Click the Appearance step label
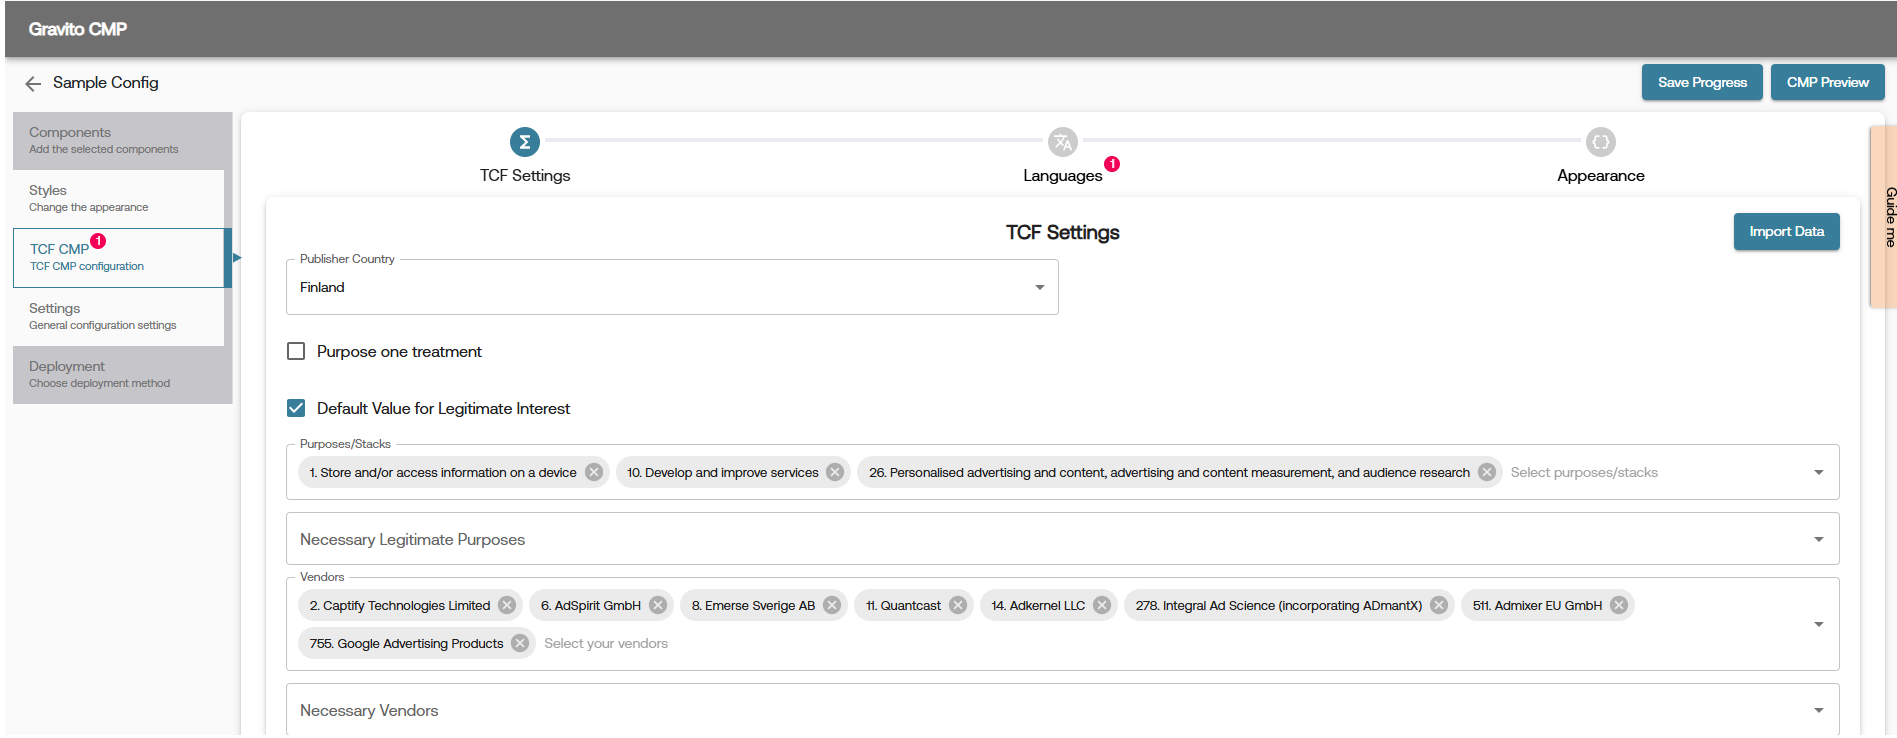This screenshot has width=1897, height=738. point(1600,175)
